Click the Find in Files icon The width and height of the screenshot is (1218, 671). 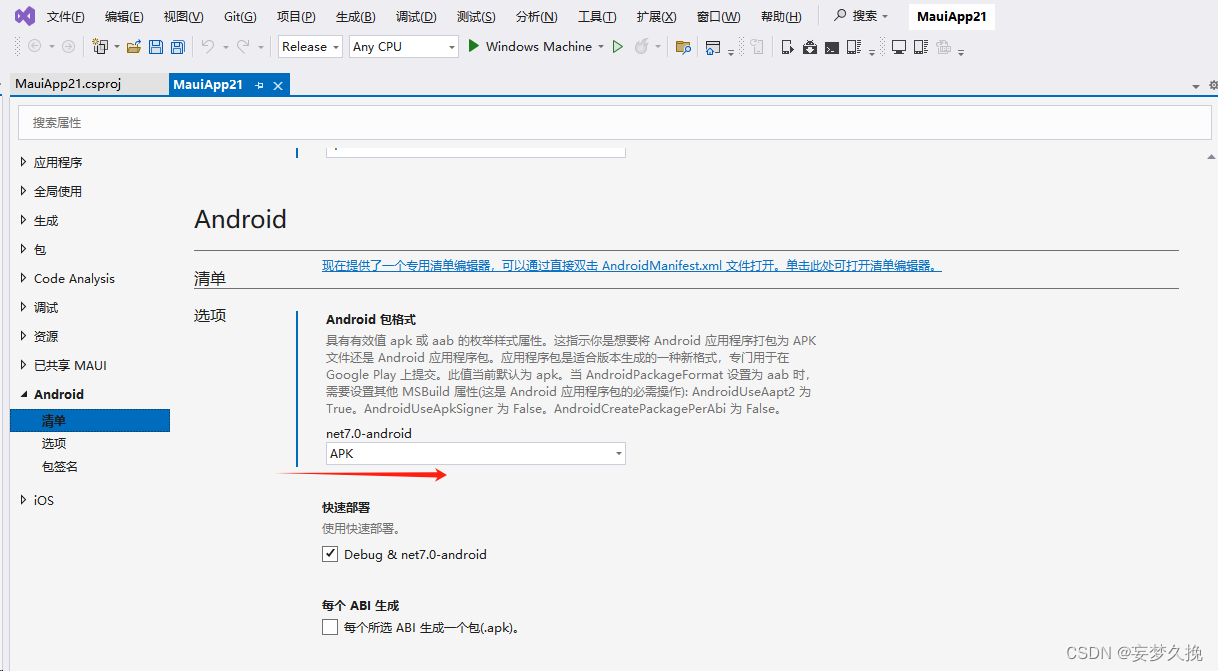(682, 46)
